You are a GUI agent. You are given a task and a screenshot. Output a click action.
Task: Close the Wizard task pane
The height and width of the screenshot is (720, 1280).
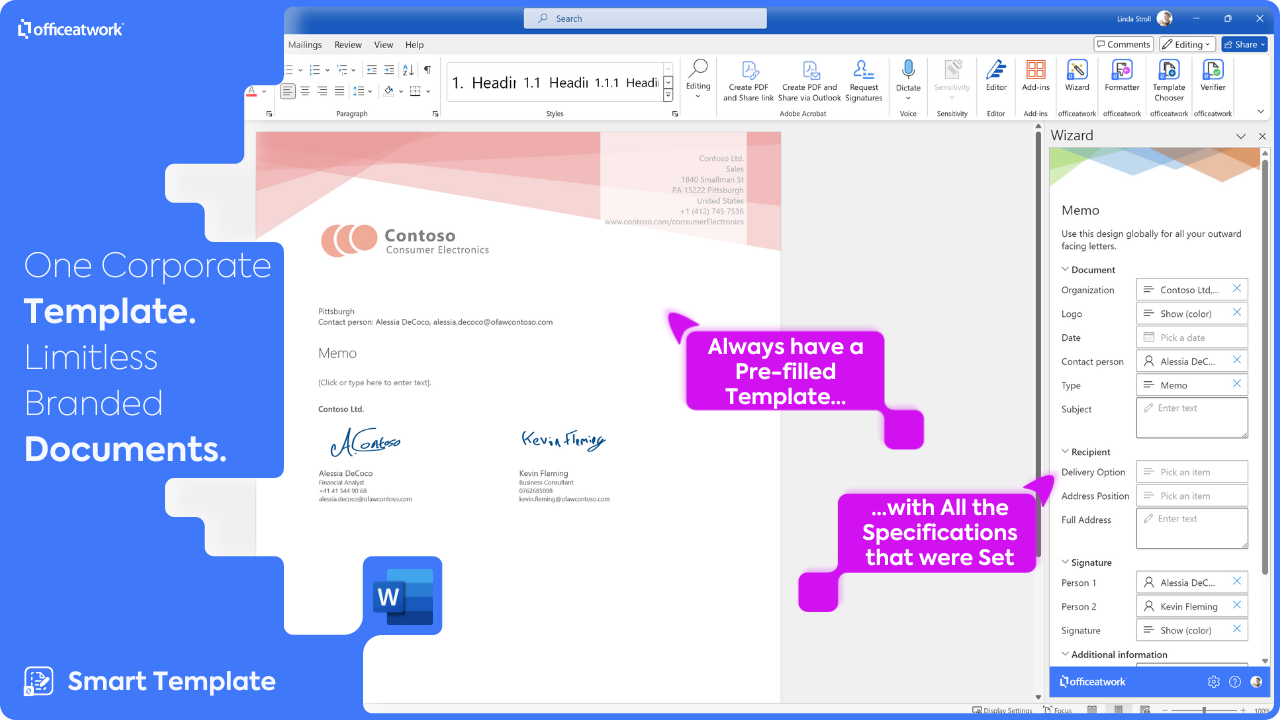[x=1260, y=136]
